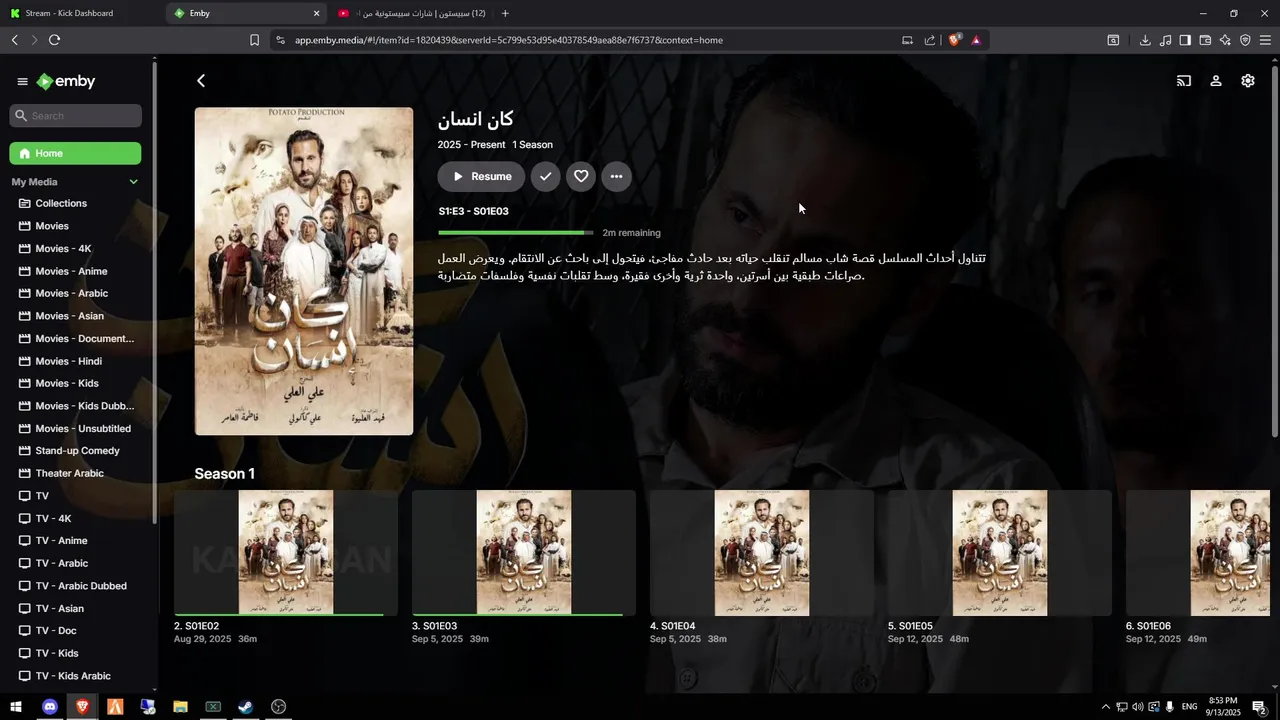Open File Explorer from the taskbar
This screenshot has width=1280, height=720.
coord(180,706)
